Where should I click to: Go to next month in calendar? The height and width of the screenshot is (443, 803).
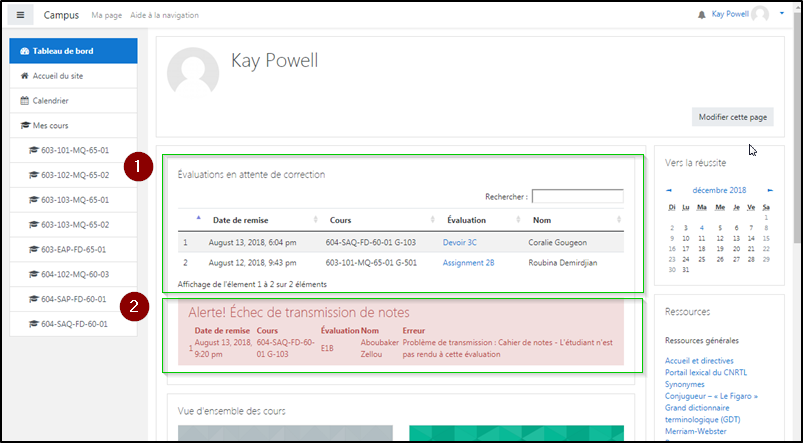click(769, 189)
